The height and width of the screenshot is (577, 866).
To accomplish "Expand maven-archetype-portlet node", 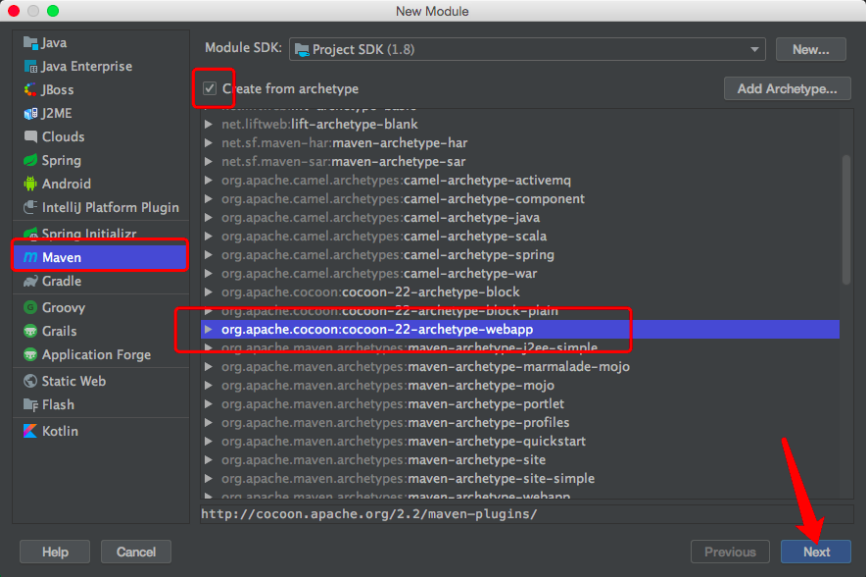I will click(x=208, y=404).
